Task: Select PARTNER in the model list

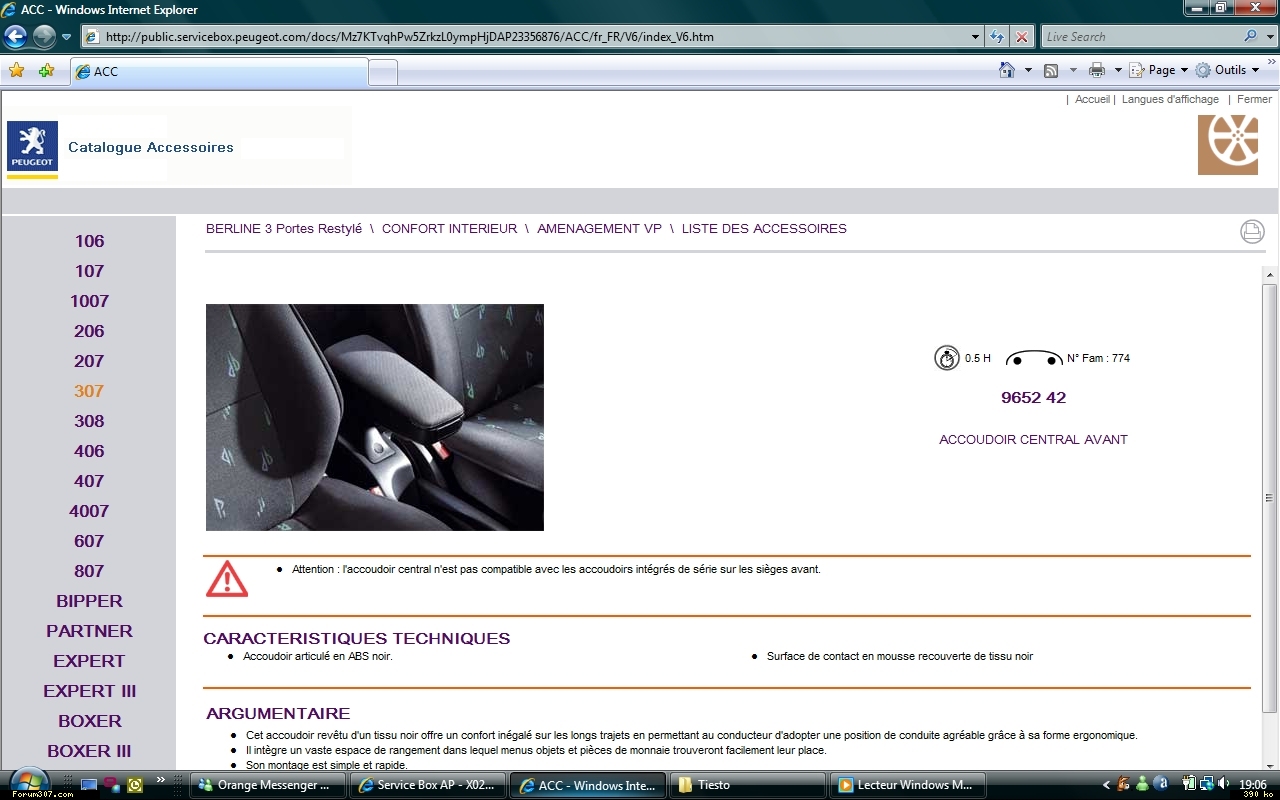Action: (89, 631)
